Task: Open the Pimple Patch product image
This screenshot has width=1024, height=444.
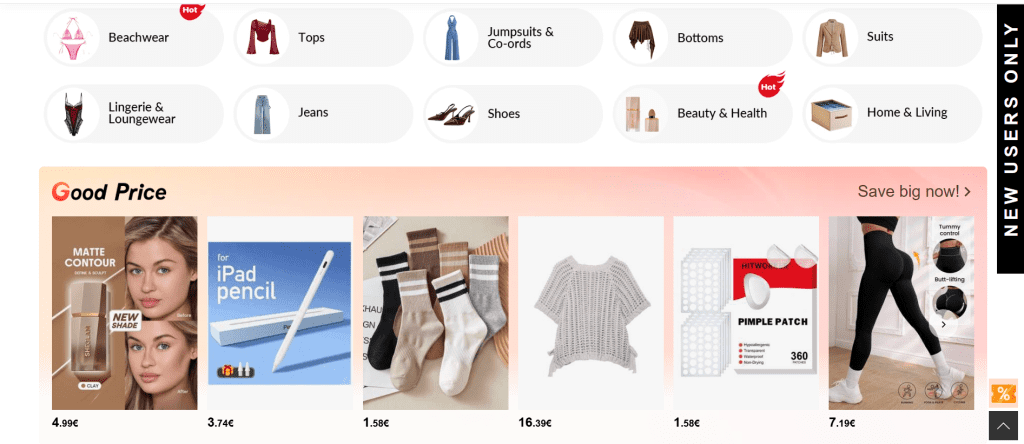Action: [746, 313]
